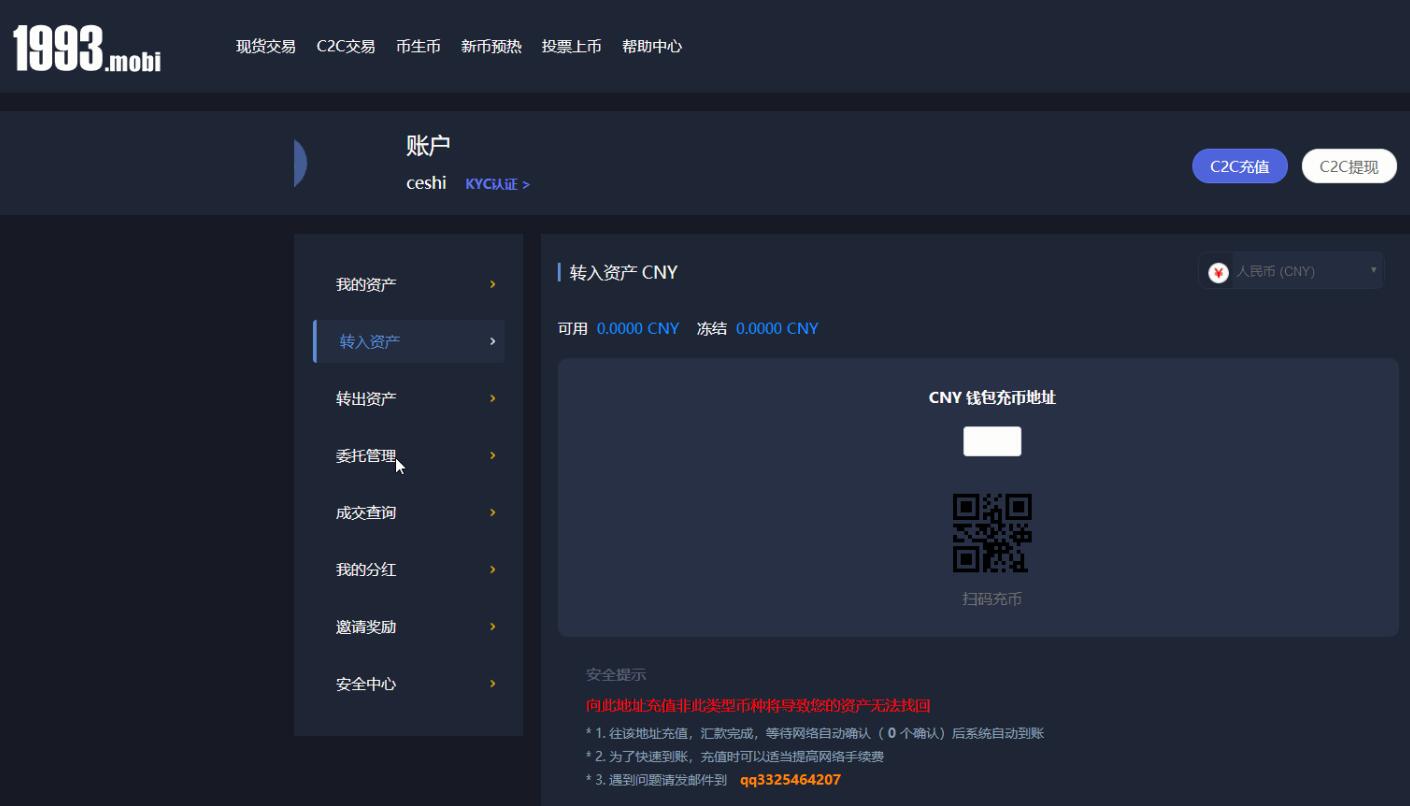Viewport: 1410px width, 806px height.
Task: Click the 扫码充币 label
Action: coord(992,599)
